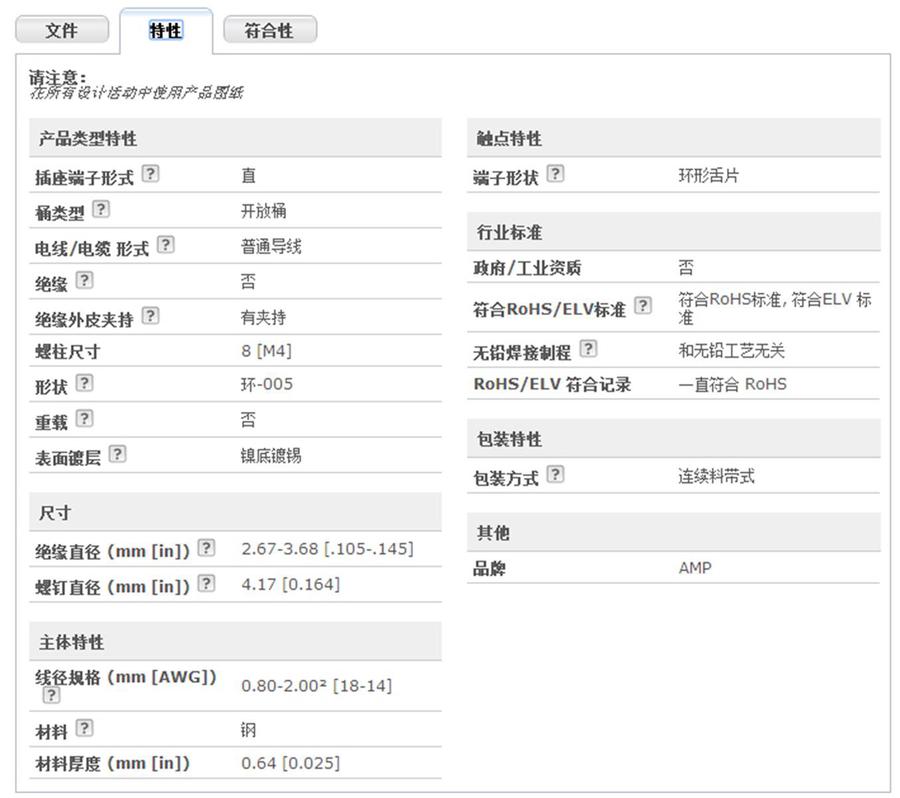Click help icon next to 包装方式
Viewport: 900px width, 798px height.
tap(555, 474)
